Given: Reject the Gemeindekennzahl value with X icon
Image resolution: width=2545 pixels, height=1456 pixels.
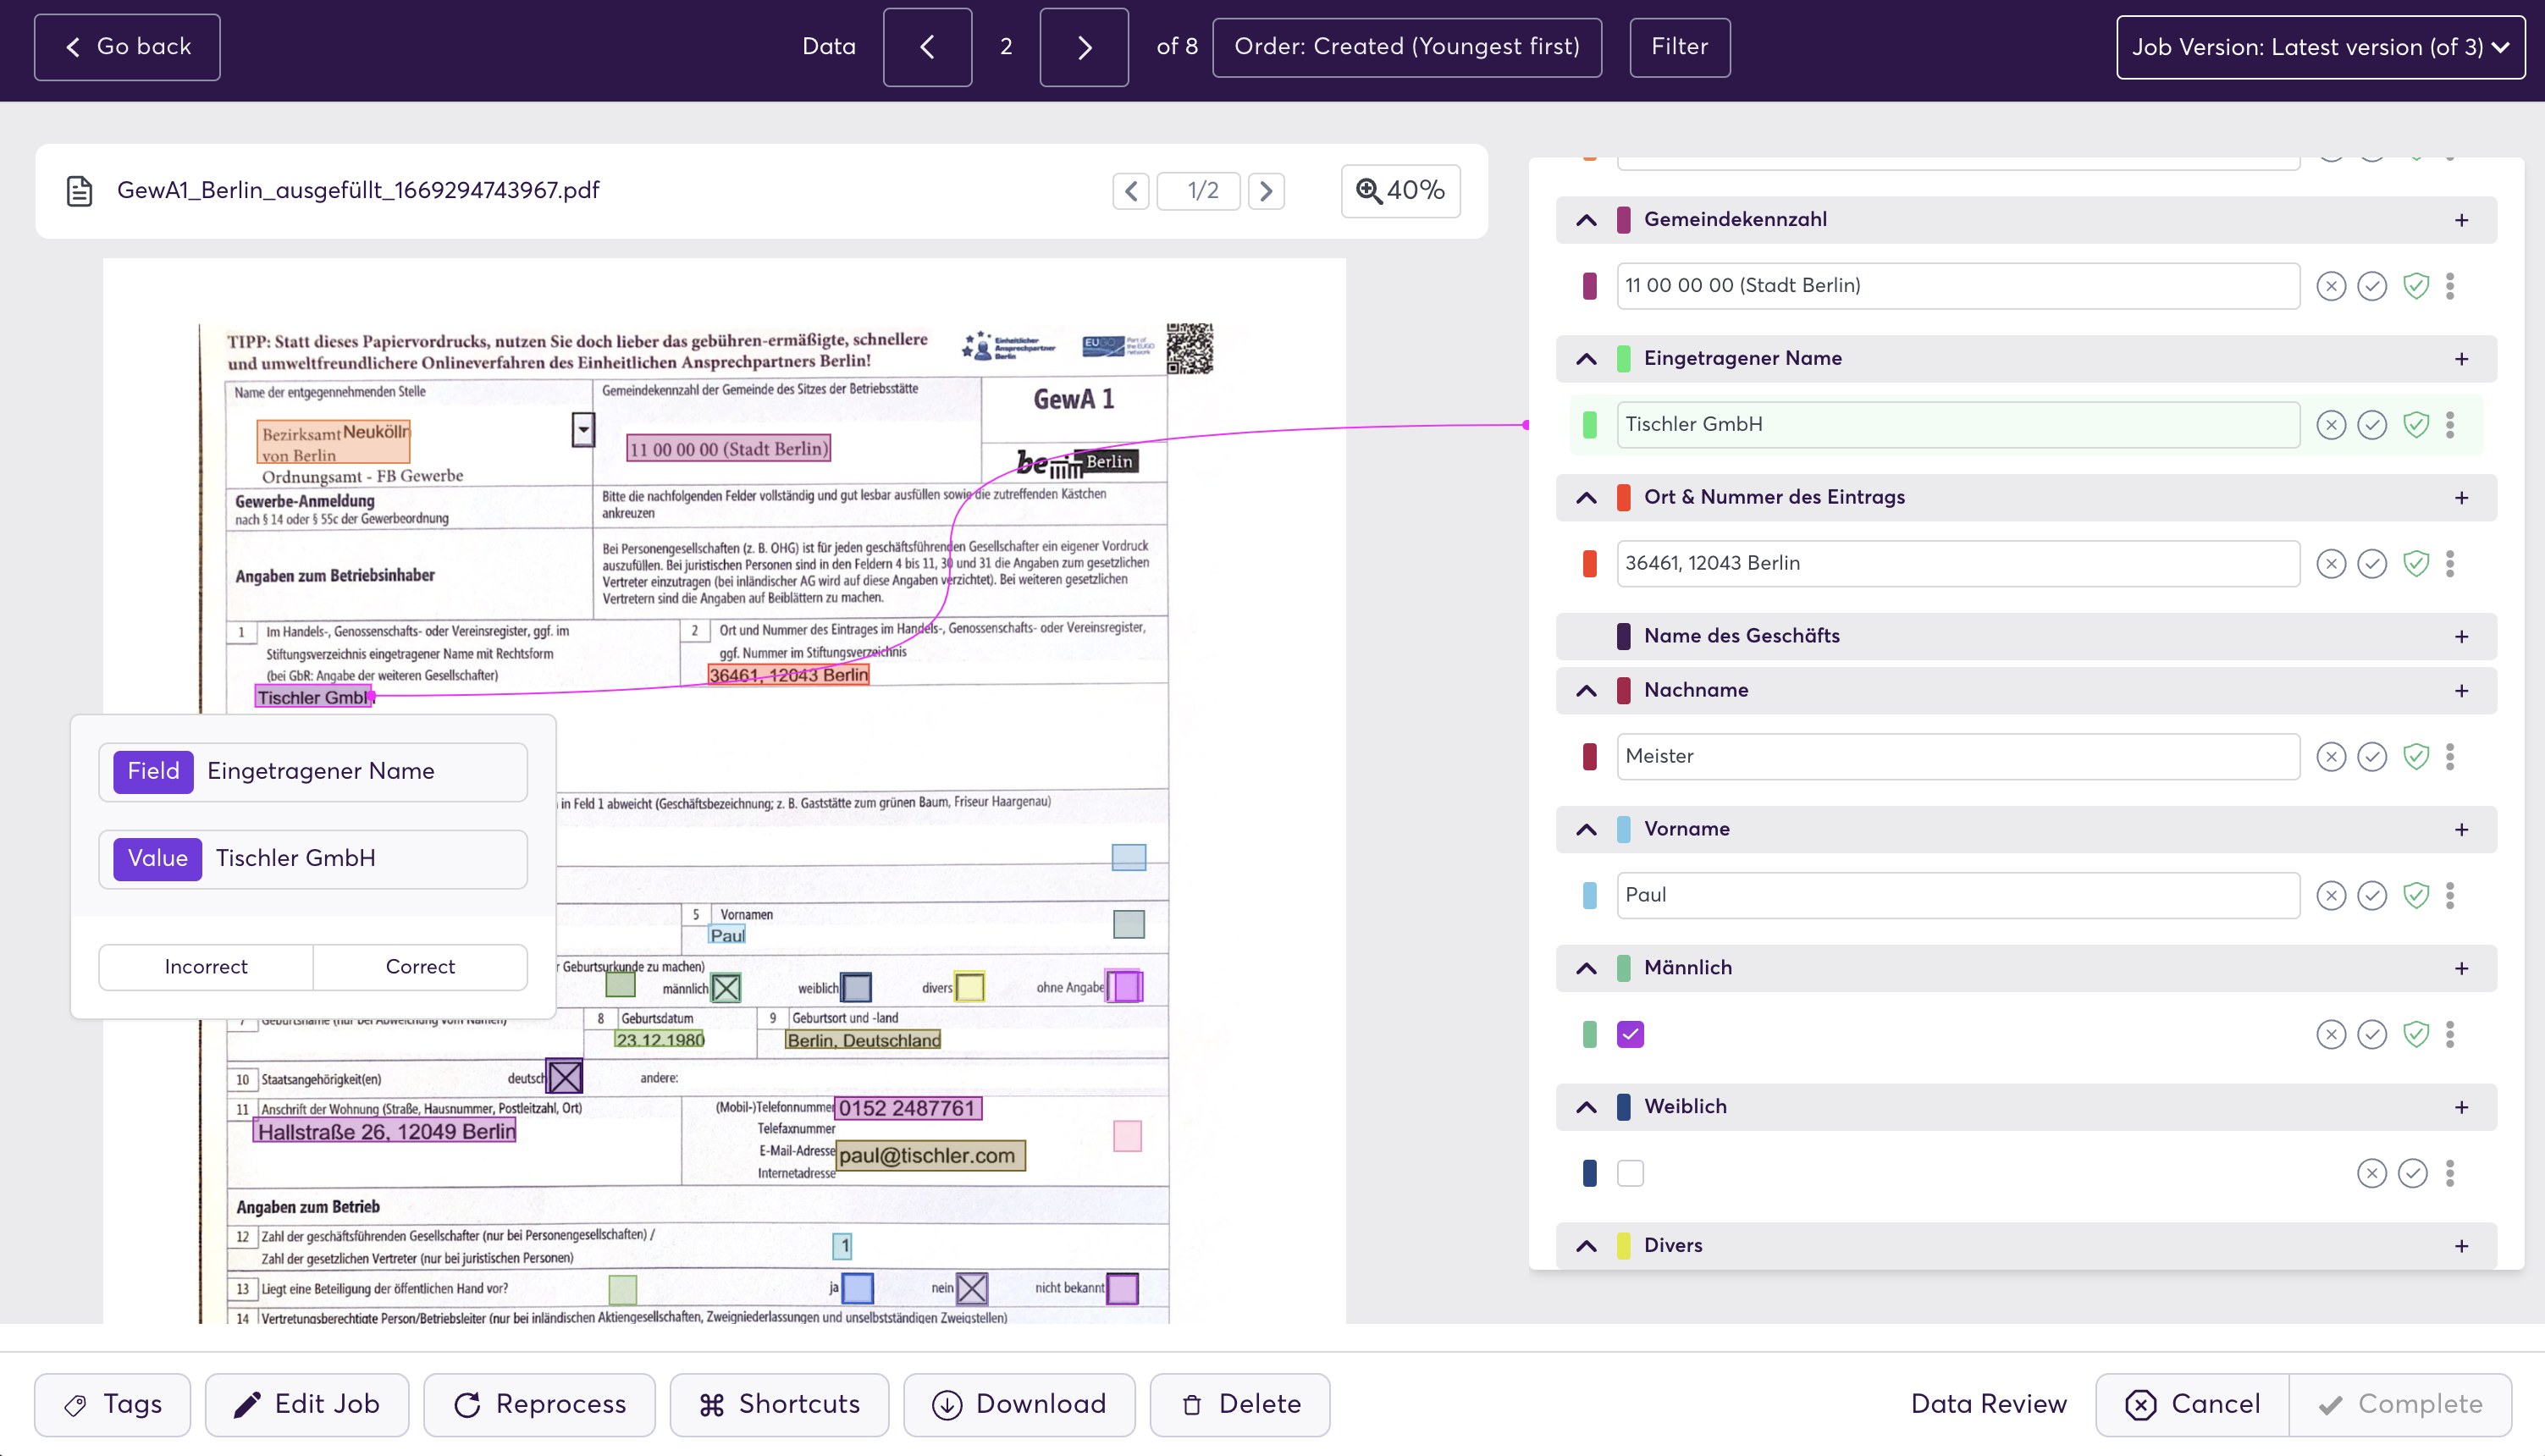Looking at the screenshot, I should pos(2330,286).
